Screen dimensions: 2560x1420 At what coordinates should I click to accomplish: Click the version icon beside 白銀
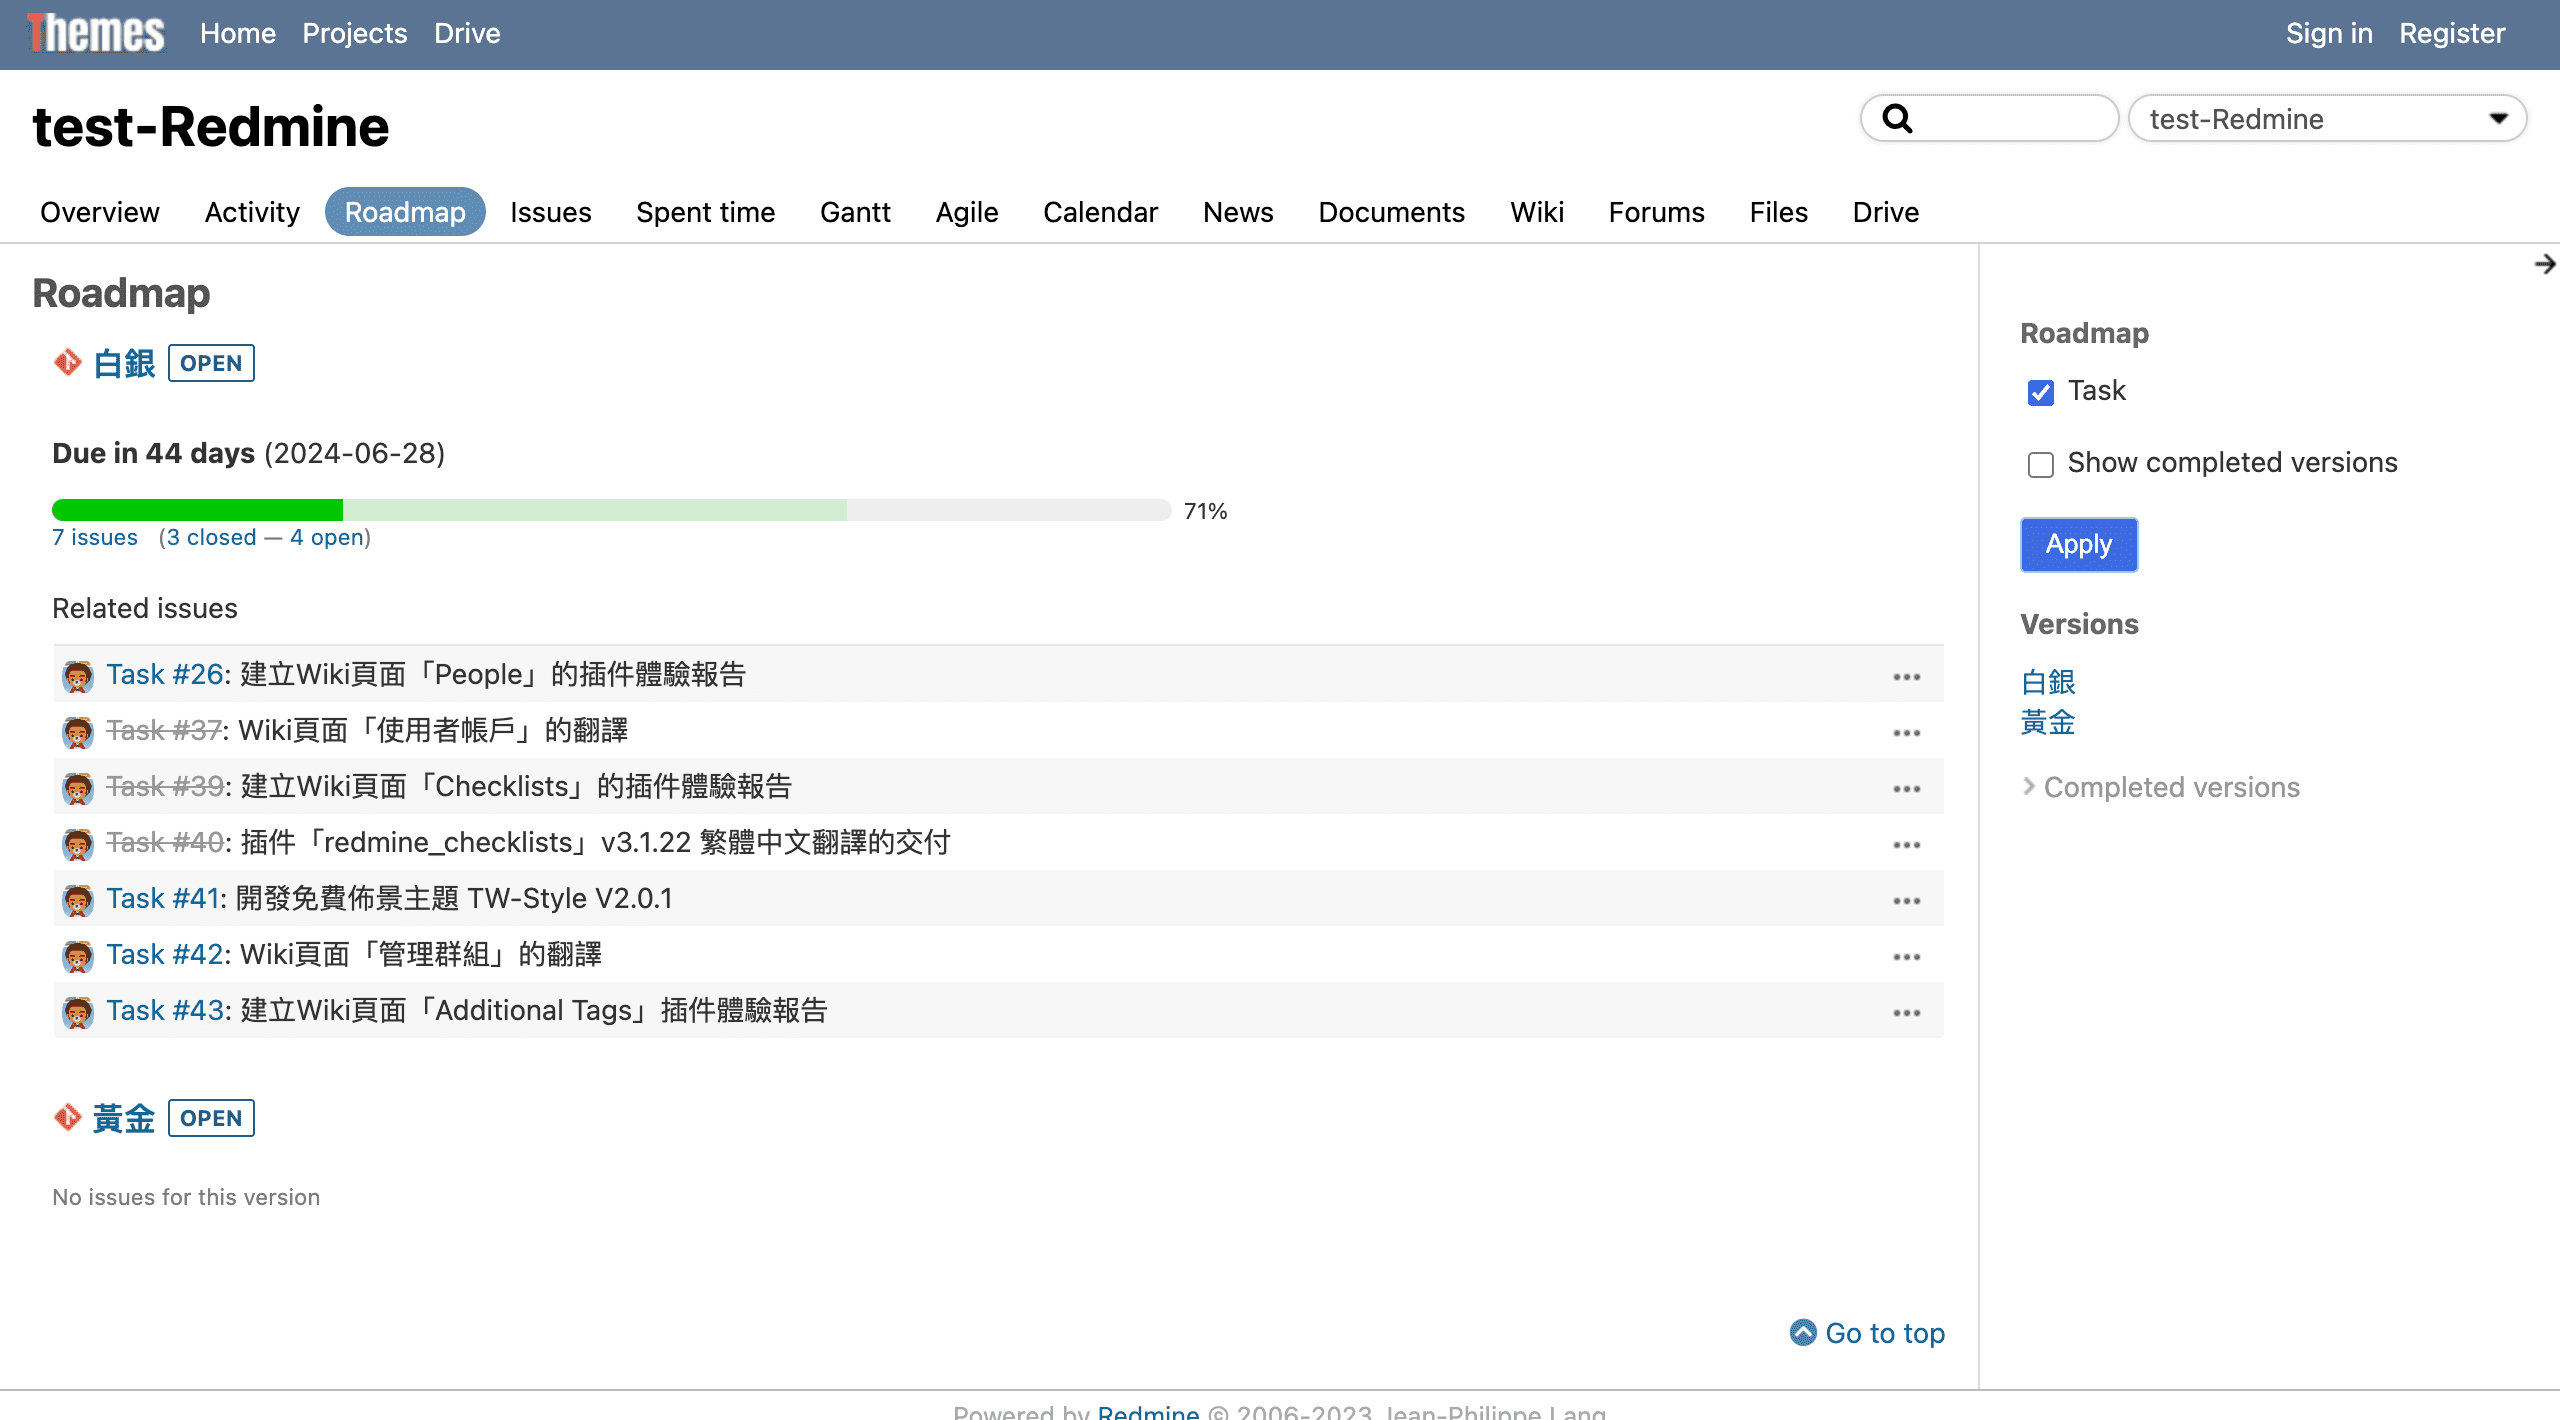click(x=67, y=362)
